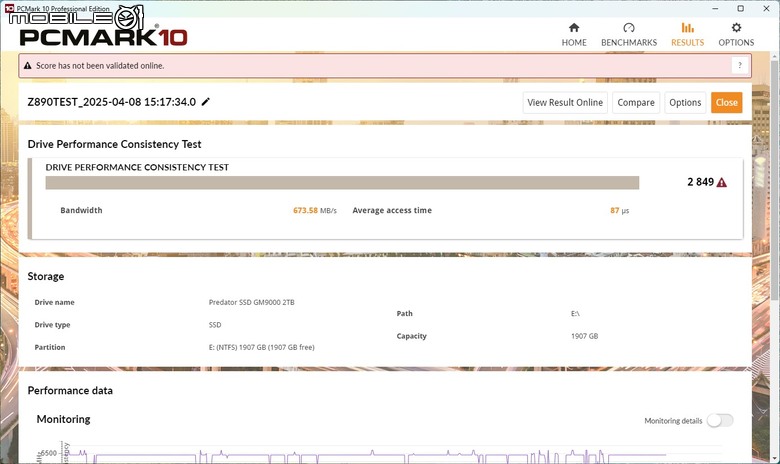Select the RESULTS tab
This screenshot has height=464, width=780.
coord(687,34)
